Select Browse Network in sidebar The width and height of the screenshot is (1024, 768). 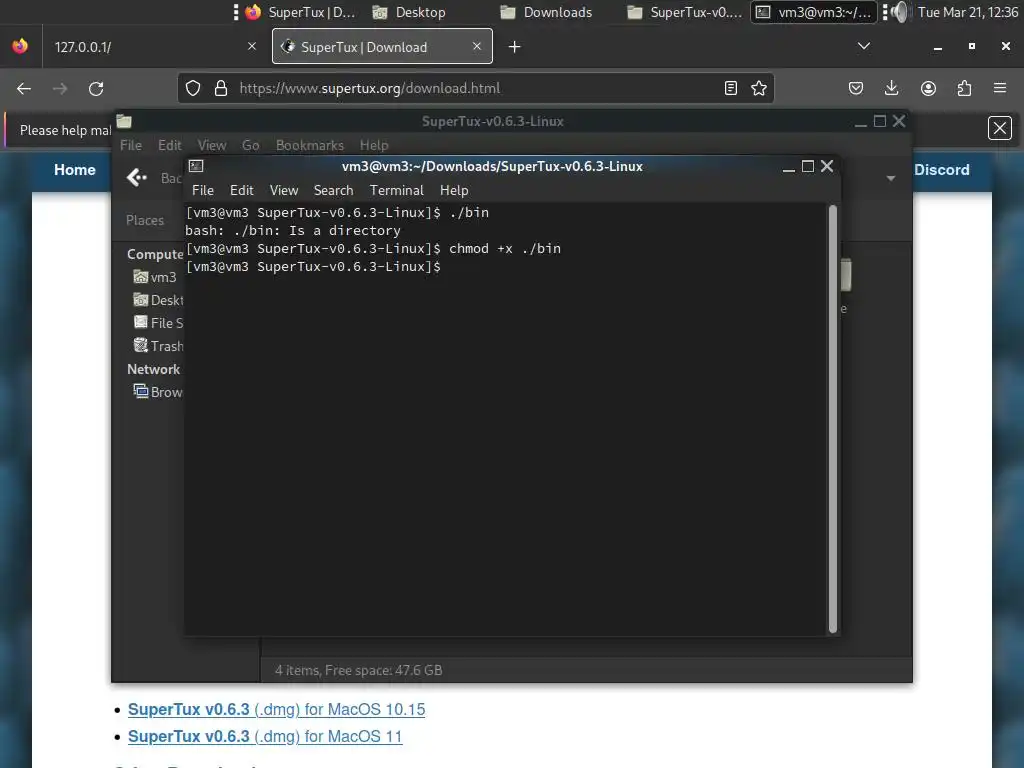158,392
